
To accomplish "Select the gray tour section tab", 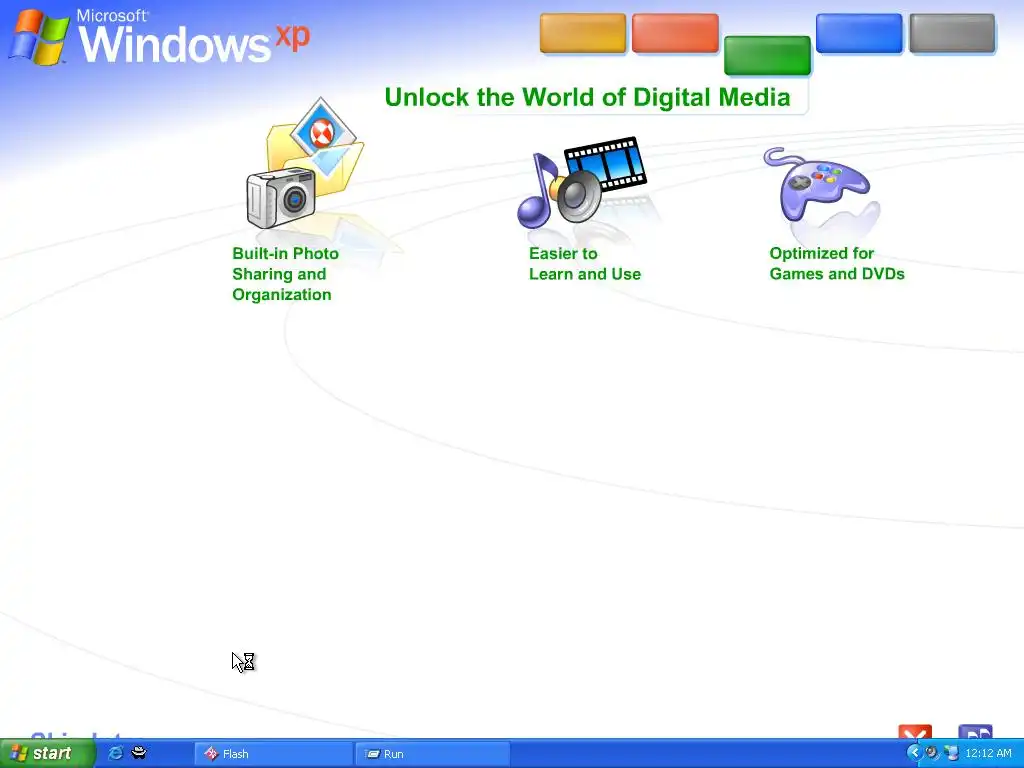I will [x=952, y=33].
